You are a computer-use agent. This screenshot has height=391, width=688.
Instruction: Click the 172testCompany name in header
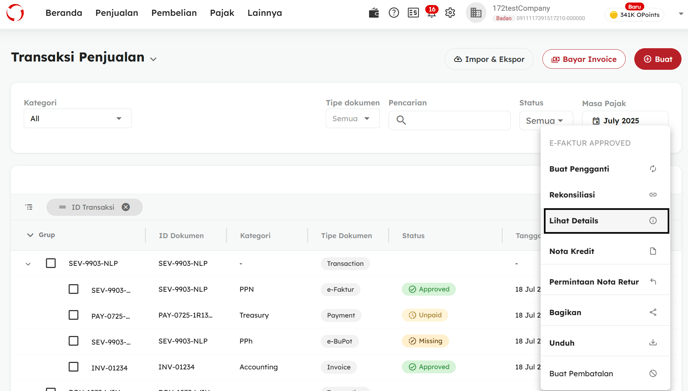tap(521, 8)
